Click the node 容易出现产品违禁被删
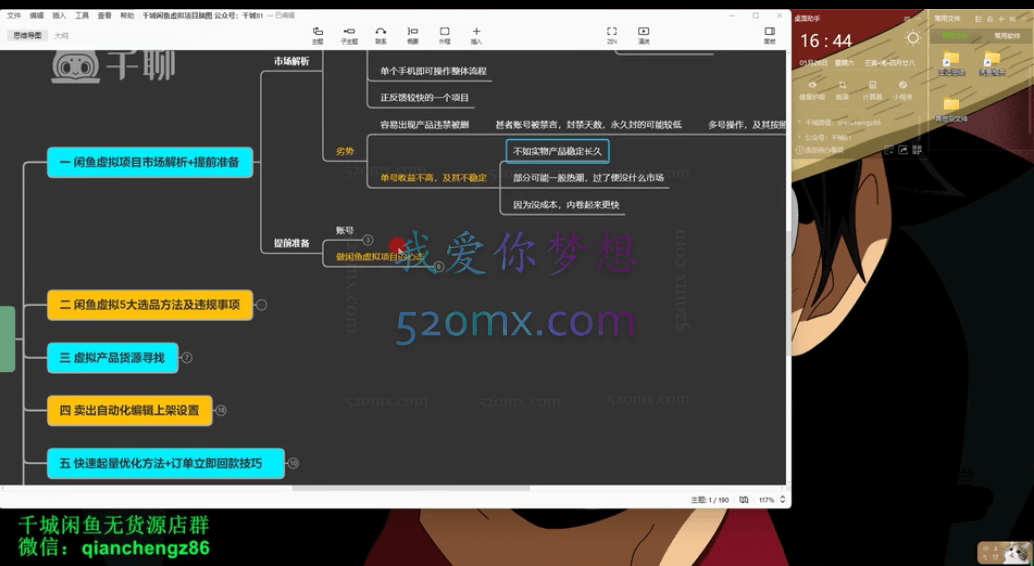1034x566 pixels. (424, 125)
